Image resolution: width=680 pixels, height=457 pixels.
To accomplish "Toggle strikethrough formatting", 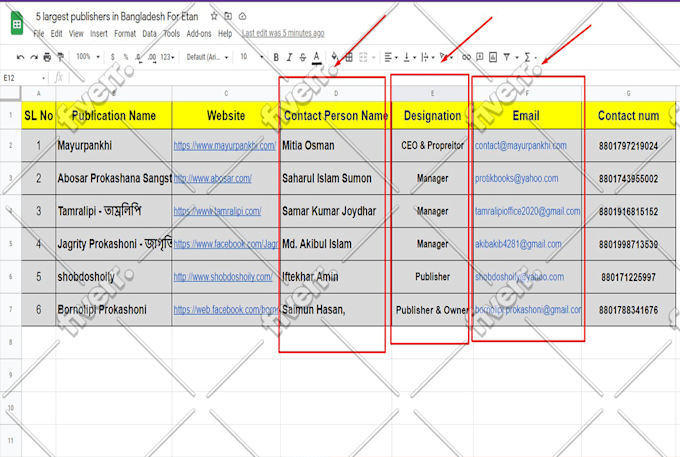I will [x=303, y=57].
